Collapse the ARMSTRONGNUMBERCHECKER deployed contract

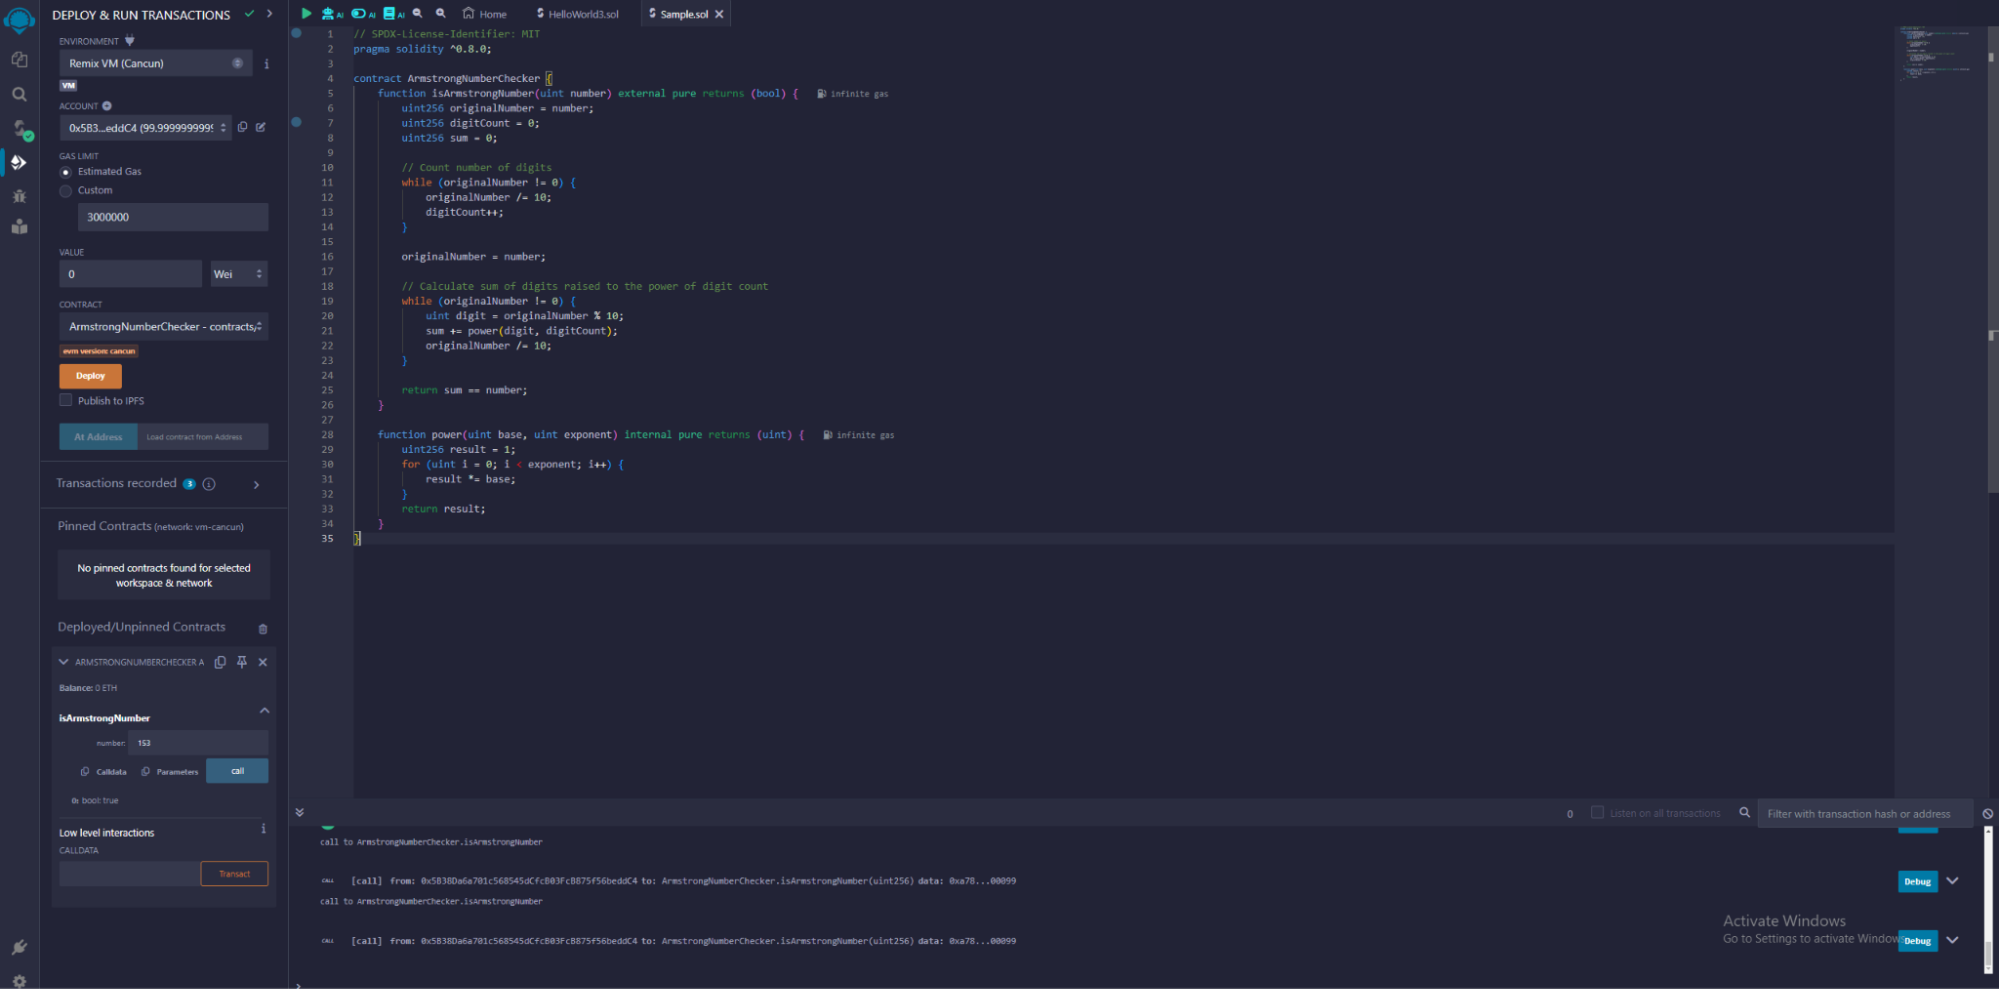tap(64, 662)
